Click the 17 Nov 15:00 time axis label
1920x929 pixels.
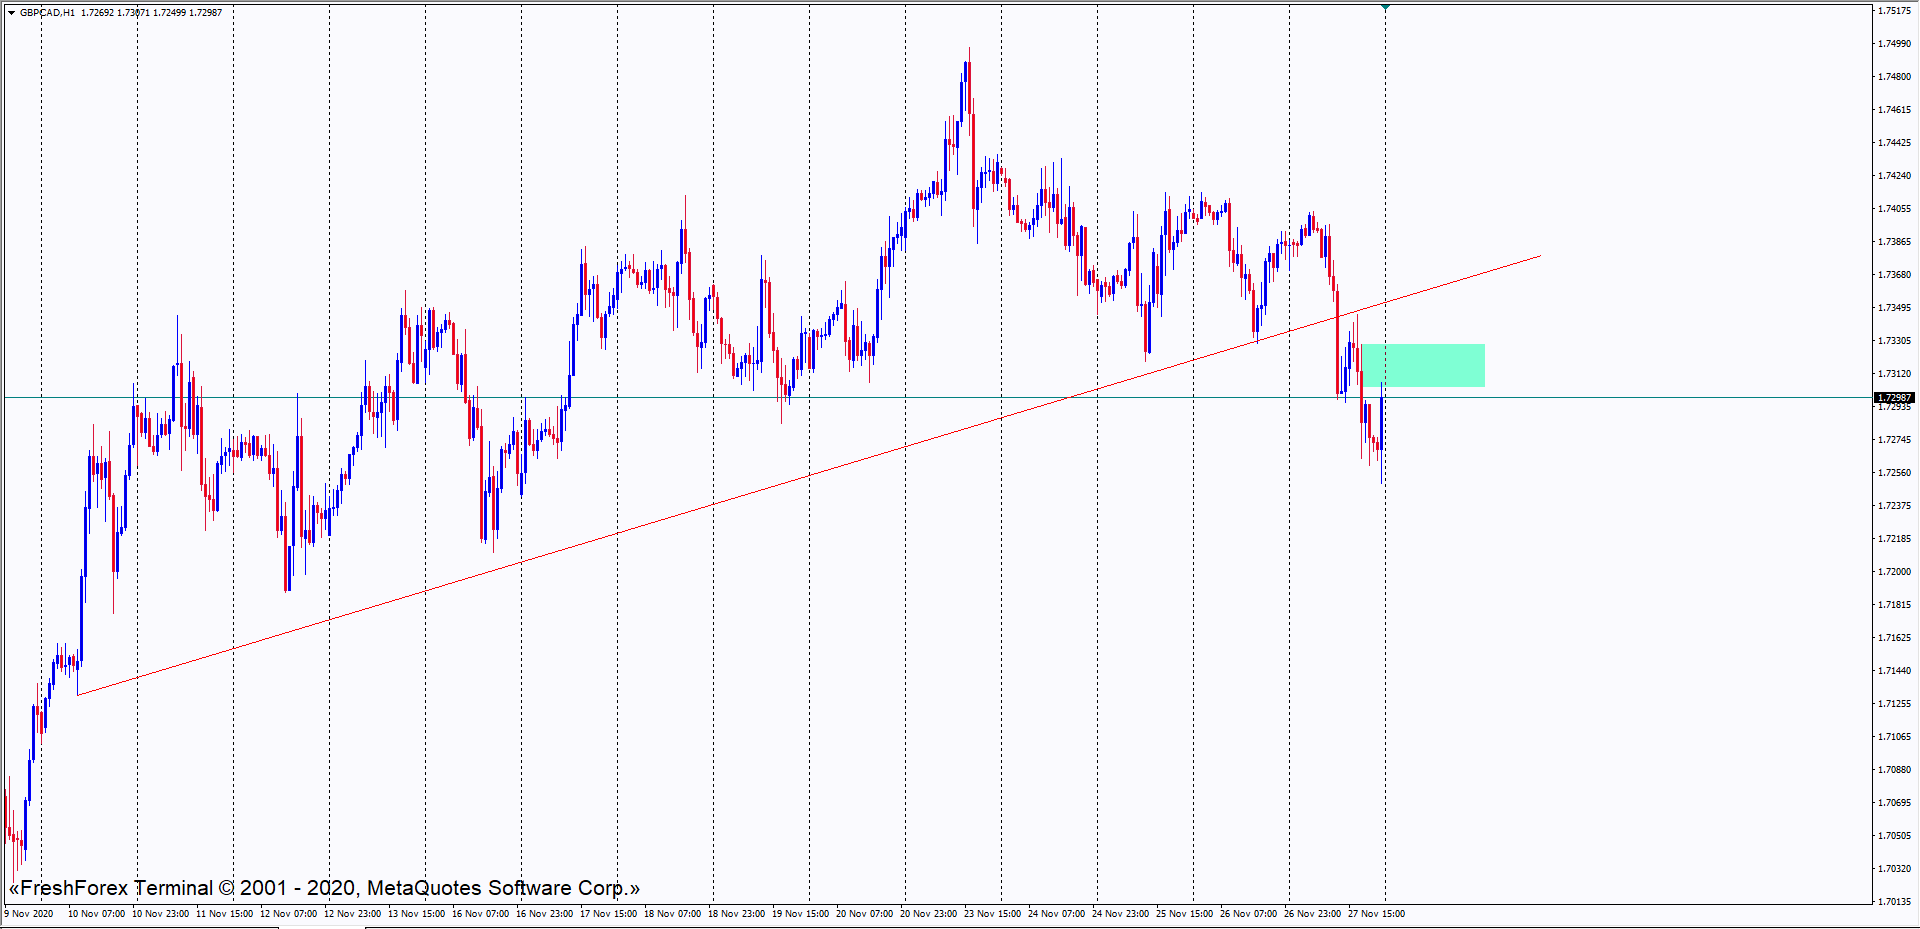click(608, 914)
